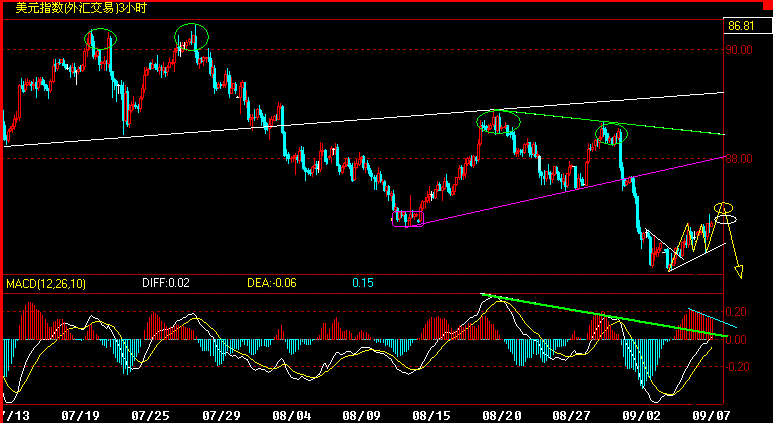Image resolution: width=773 pixels, height=423 pixels.
Task: Click the 09/02 date label
Action: tap(643, 416)
